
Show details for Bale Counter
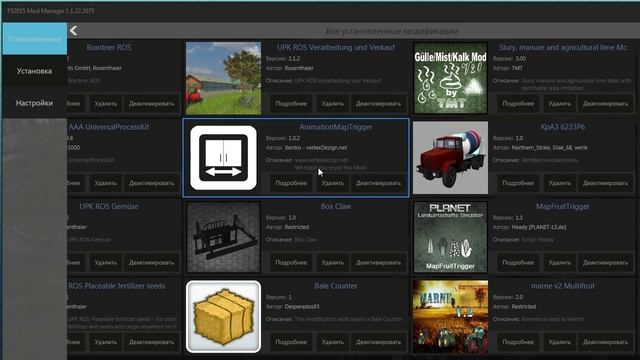291,342
